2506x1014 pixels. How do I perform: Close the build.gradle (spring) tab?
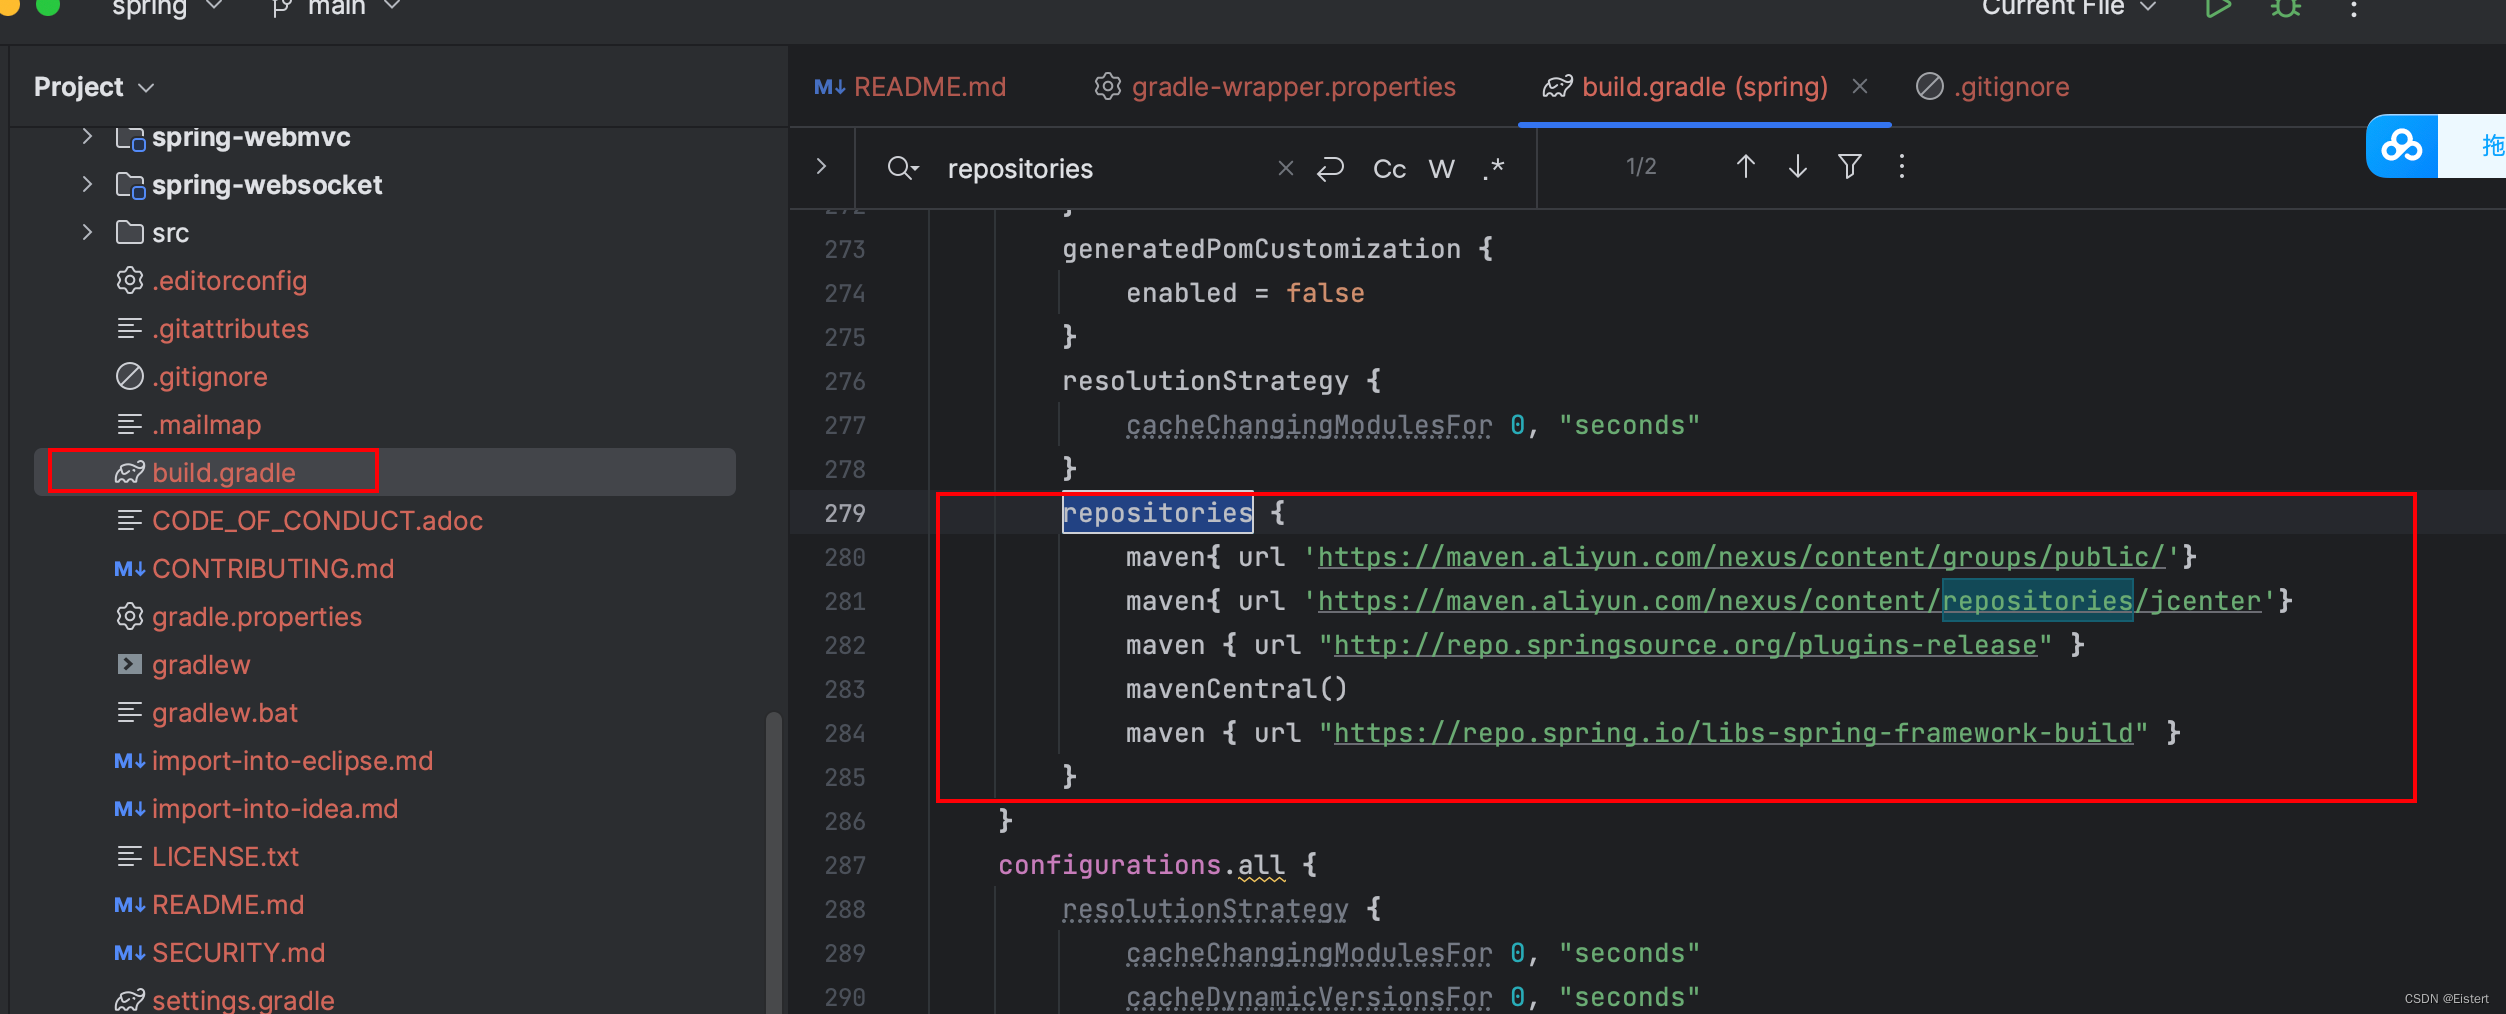coord(1860,86)
